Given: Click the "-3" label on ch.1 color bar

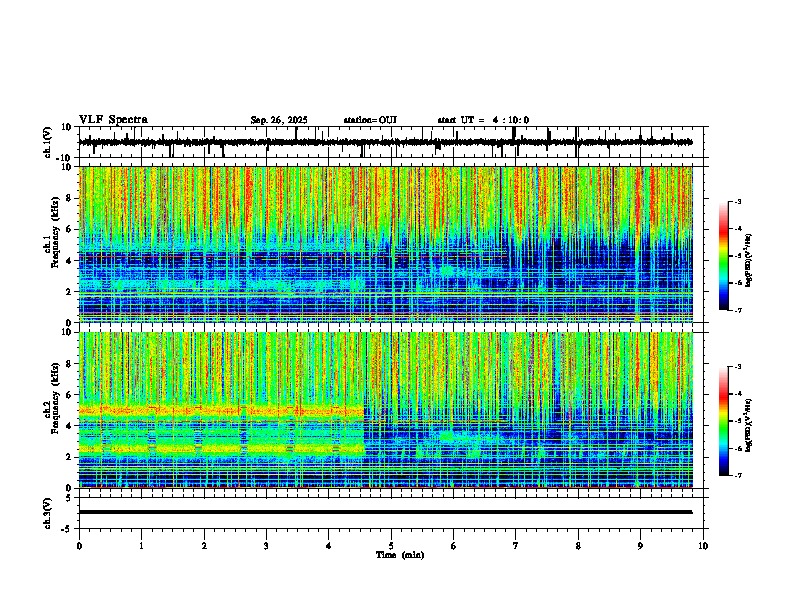Looking at the screenshot, I should click(738, 202).
